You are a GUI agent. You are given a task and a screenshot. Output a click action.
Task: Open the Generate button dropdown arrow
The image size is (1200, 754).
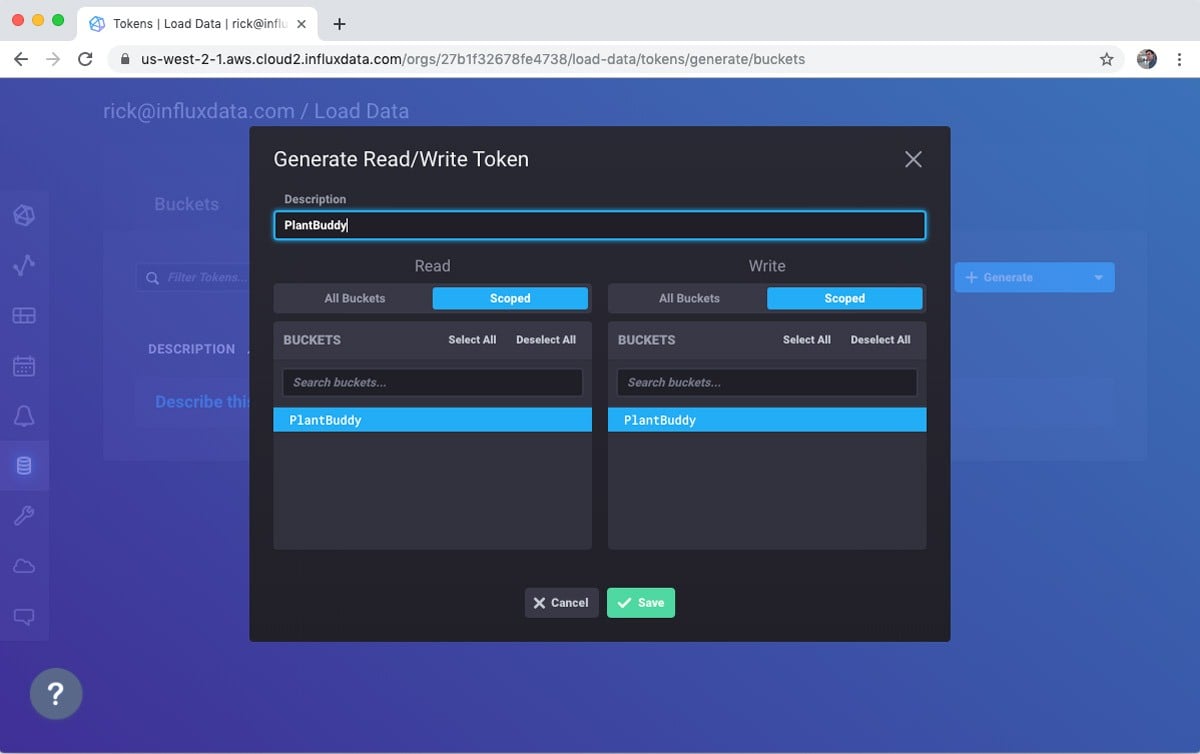coord(1098,277)
